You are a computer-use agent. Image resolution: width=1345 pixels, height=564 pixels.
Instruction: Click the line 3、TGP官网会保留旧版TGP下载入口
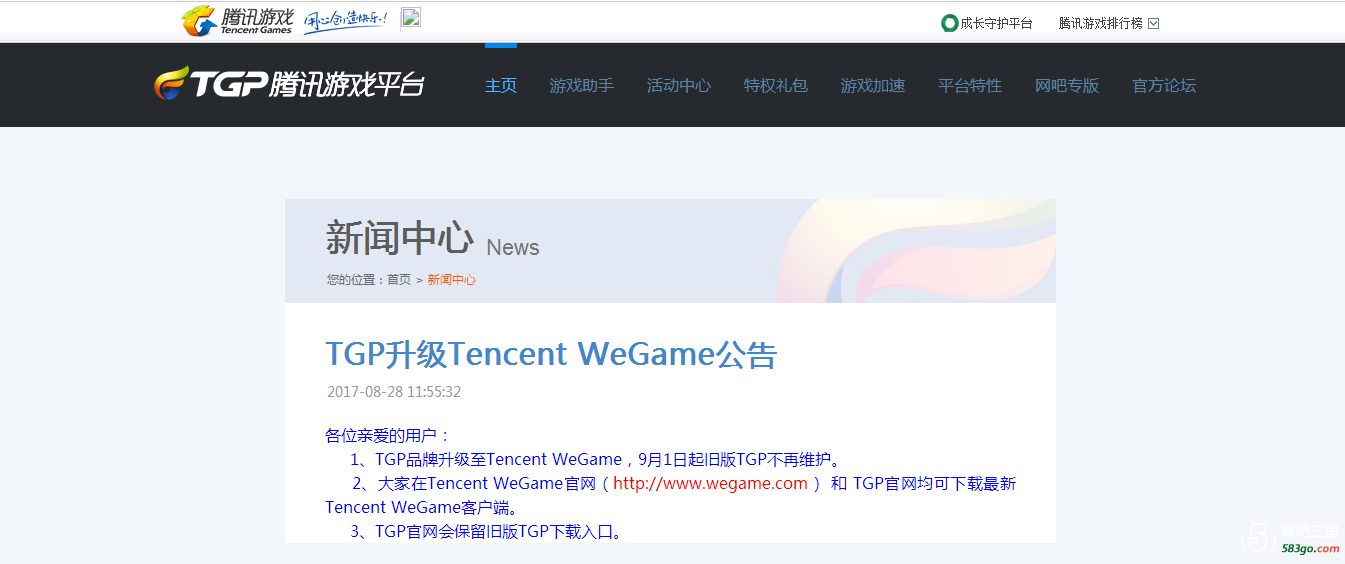tap(488, 532)
